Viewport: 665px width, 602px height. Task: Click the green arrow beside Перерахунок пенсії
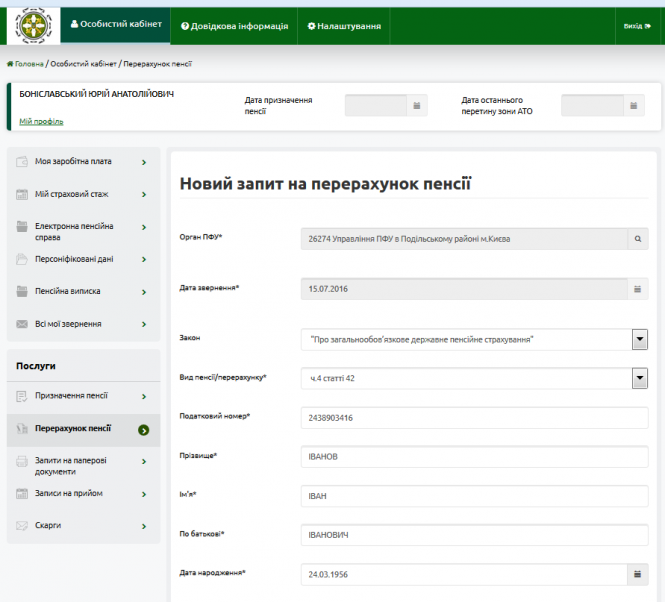[x=144, y=430]
